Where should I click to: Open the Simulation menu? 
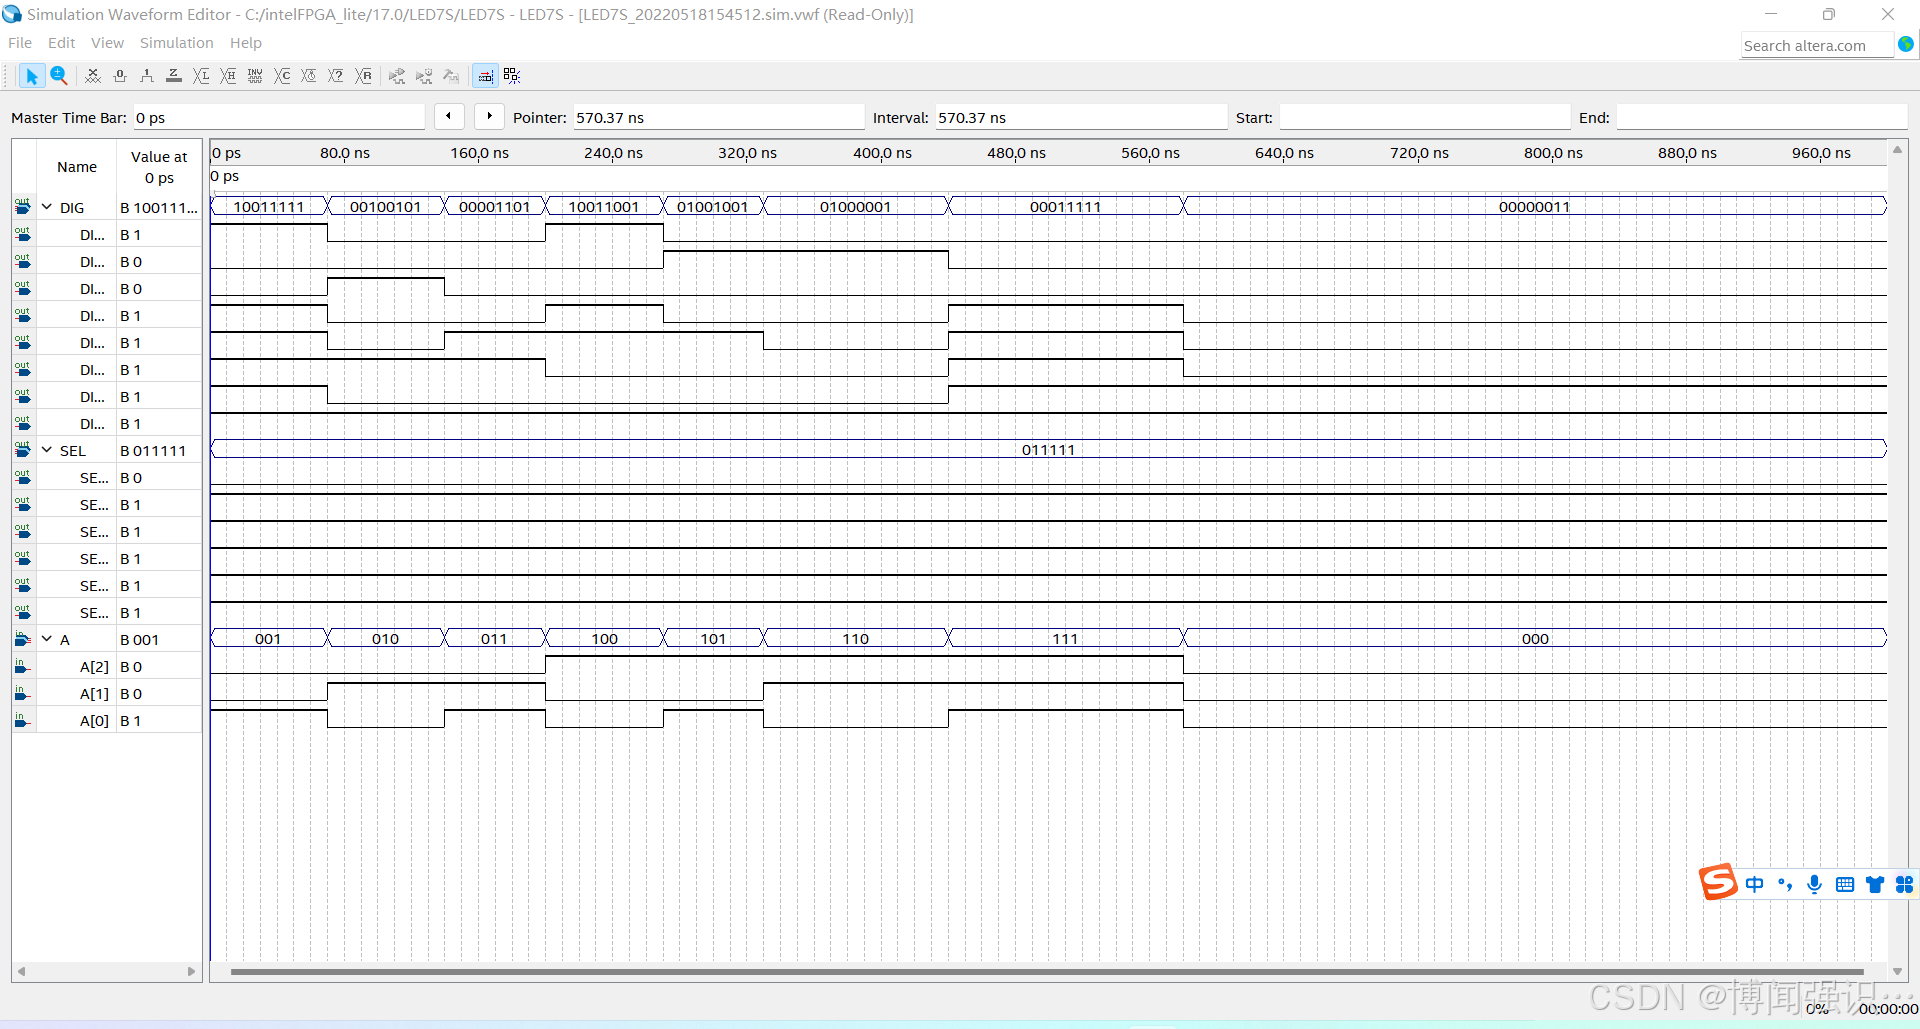click(x=176, y=43)
